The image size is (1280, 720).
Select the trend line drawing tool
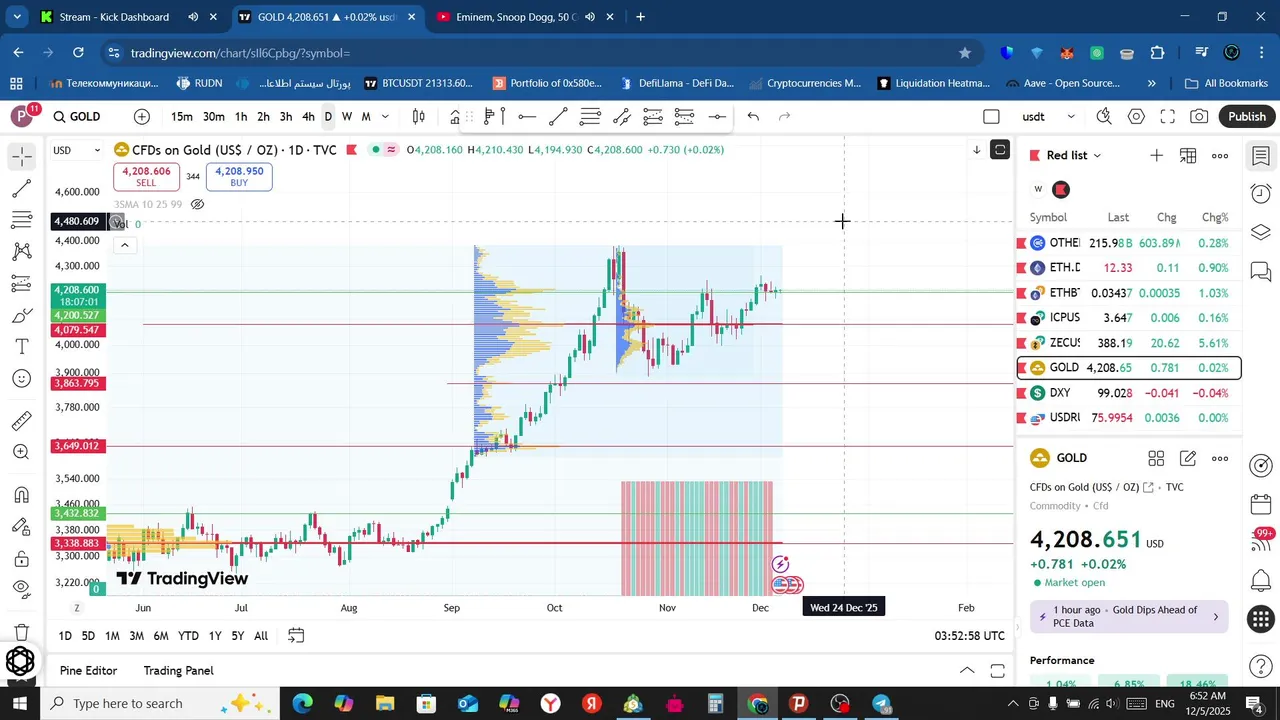[x=22, y=189]
